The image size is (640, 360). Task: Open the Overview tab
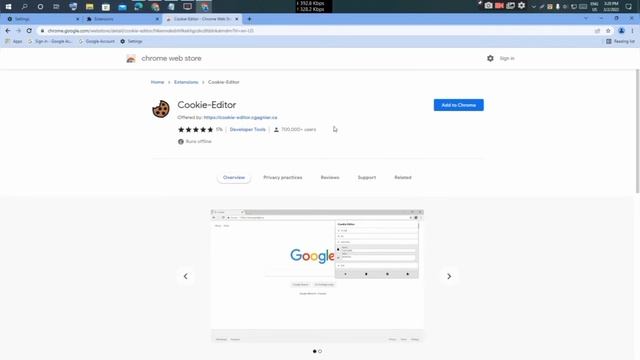pyautogui.click(x=234, y=178)
